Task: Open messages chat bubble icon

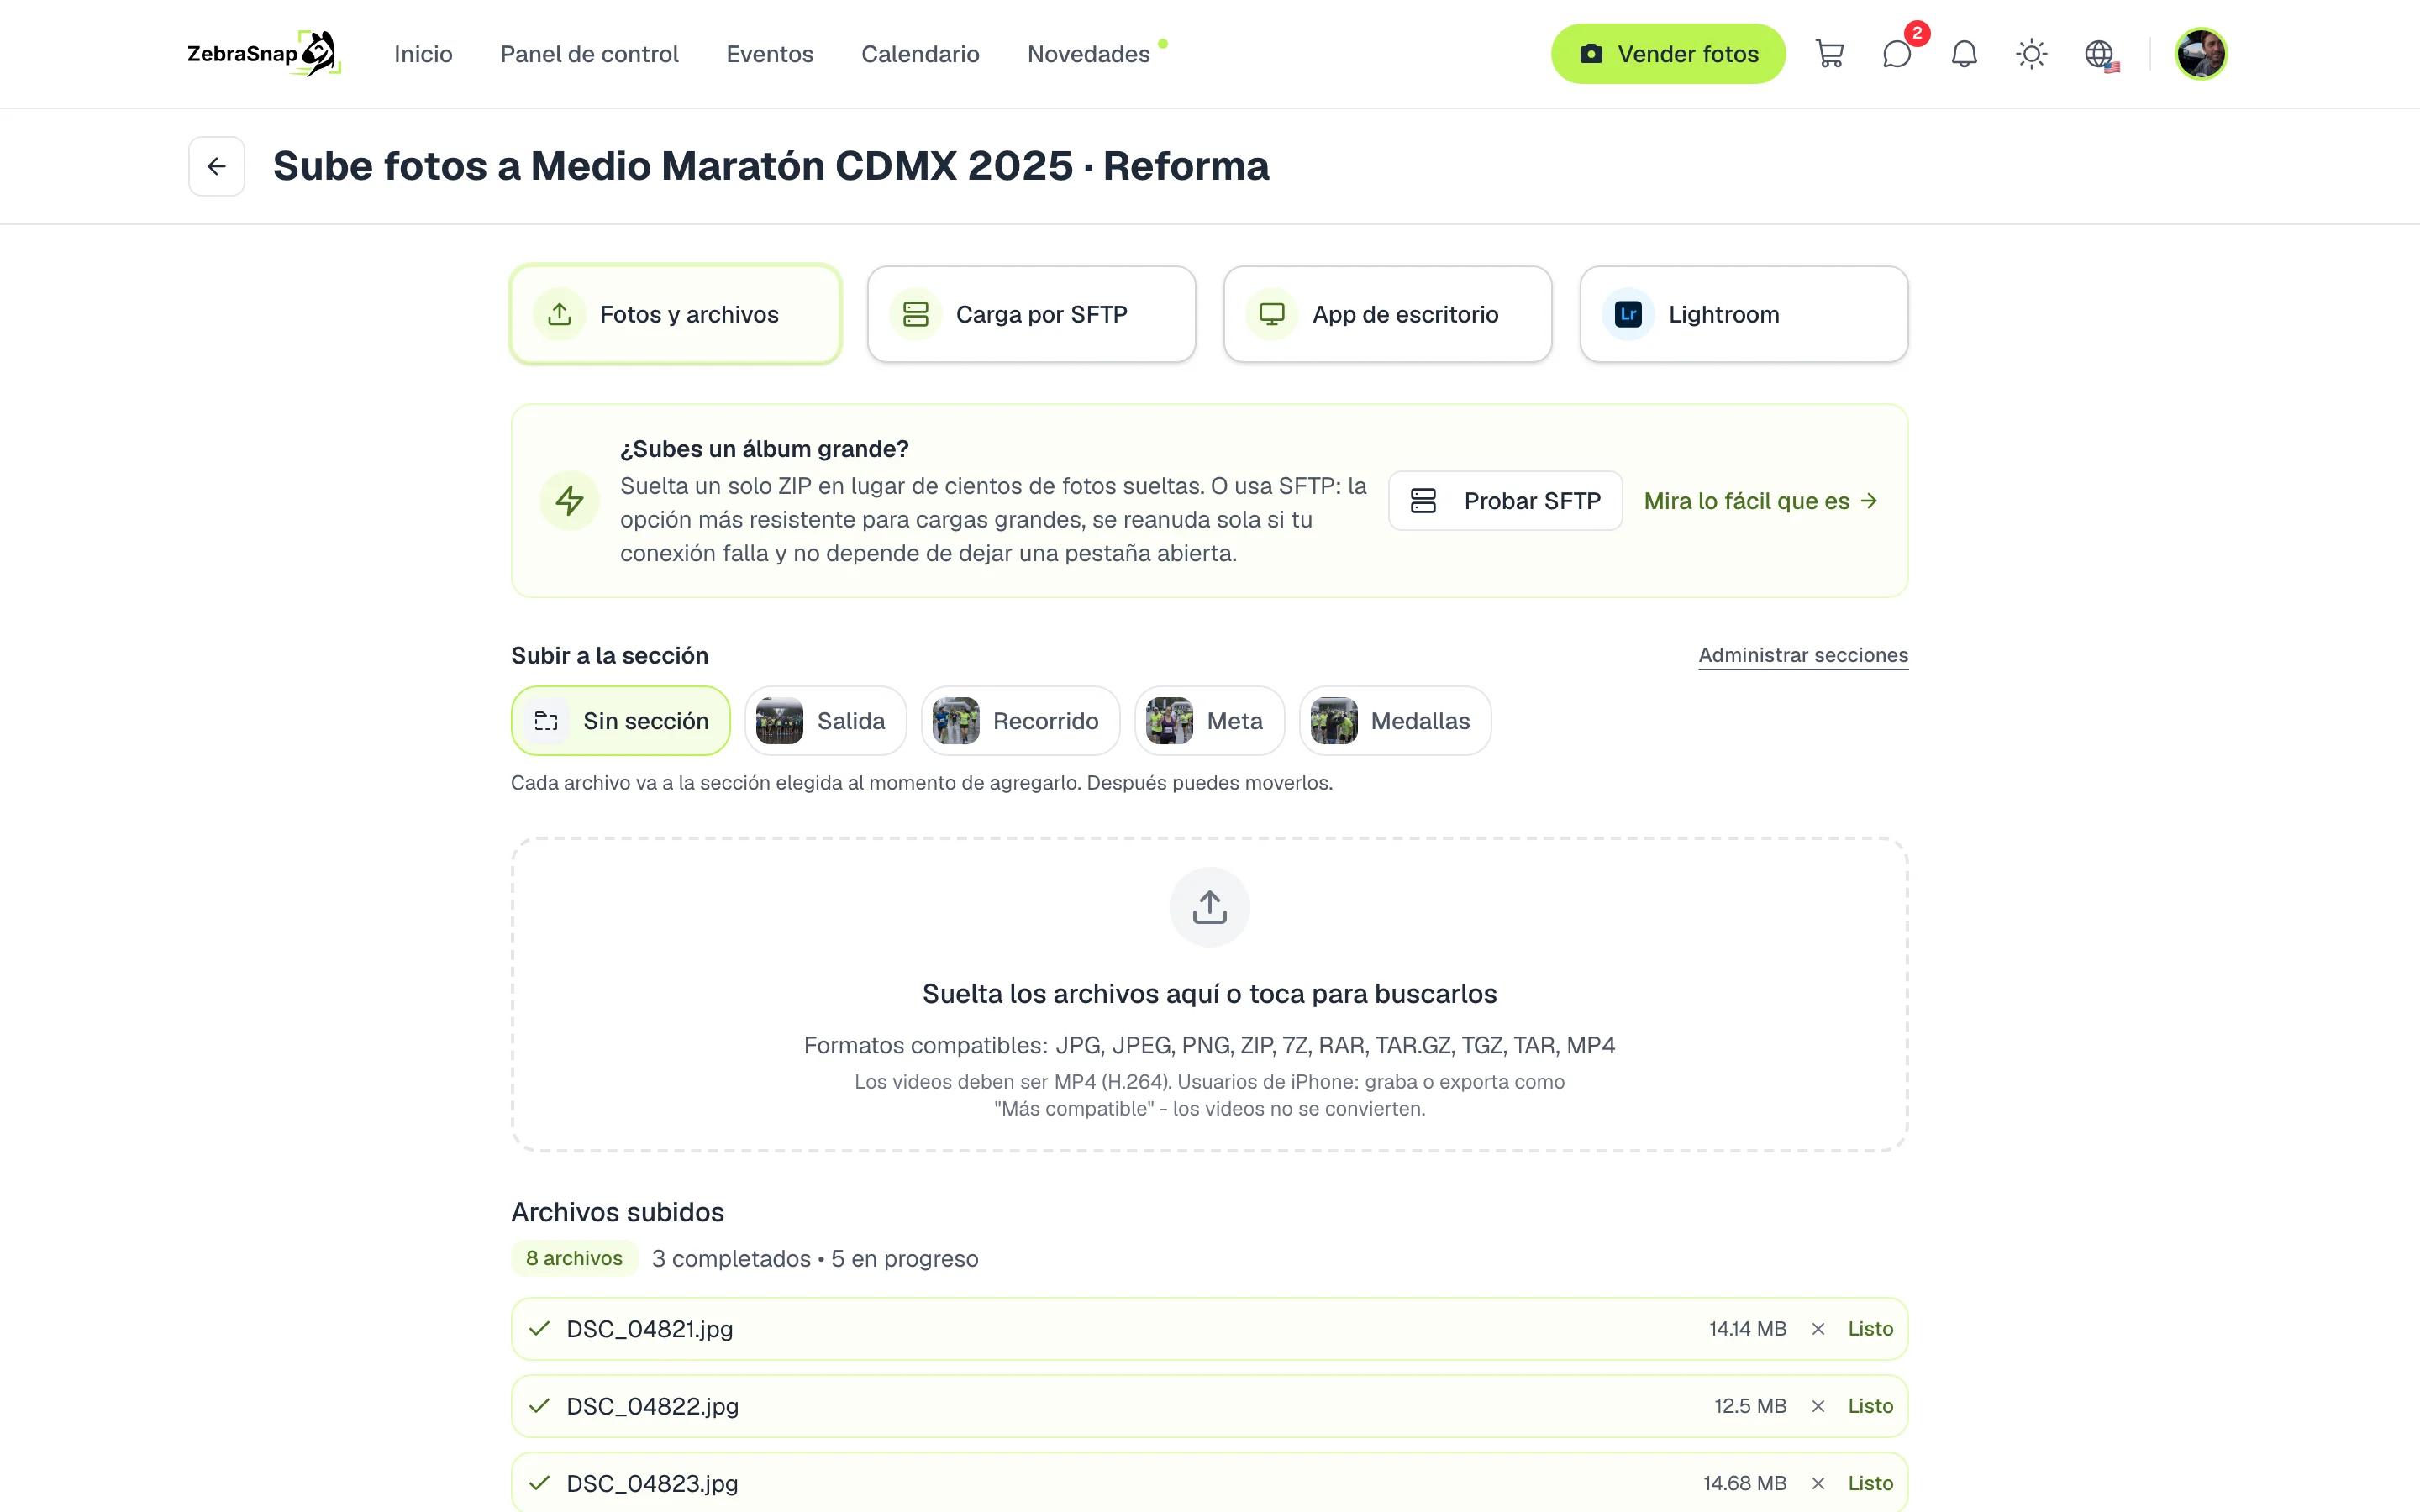Action: coord(1896,54)
